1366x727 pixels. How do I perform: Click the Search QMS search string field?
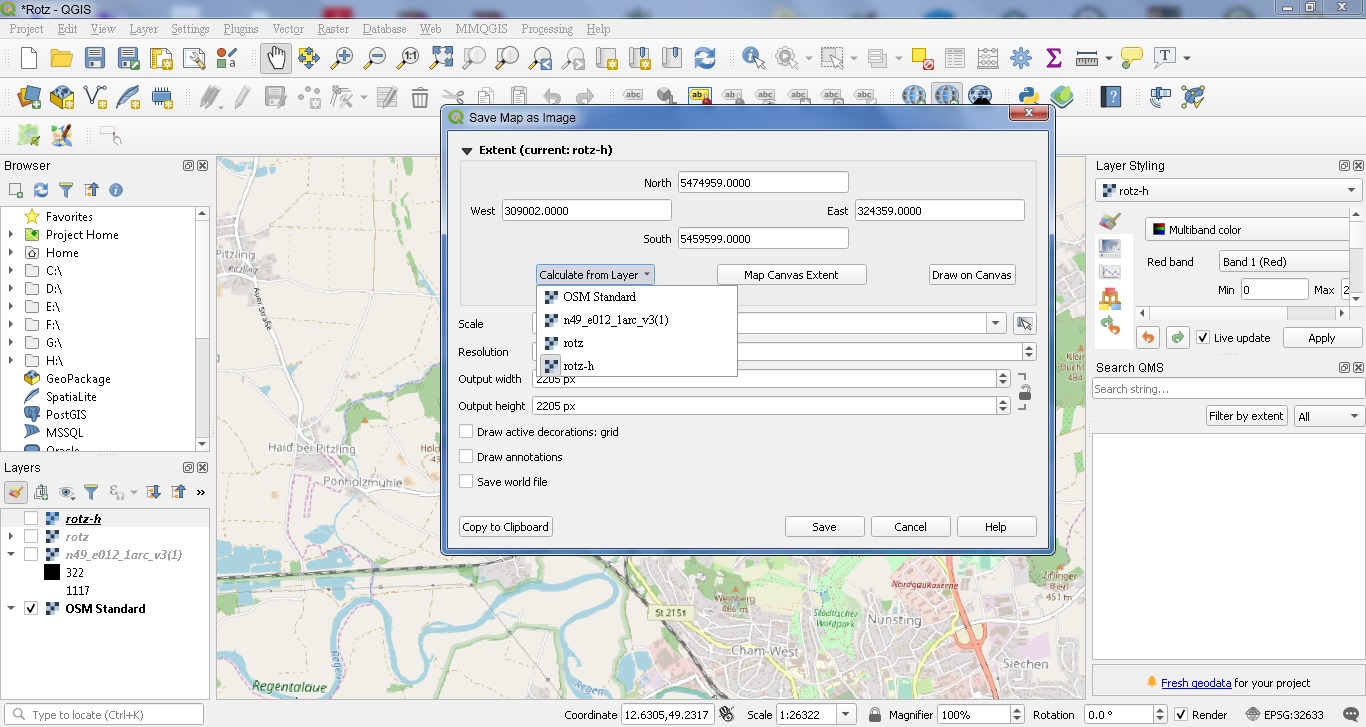pyautogui.click(x=1228, y=389)
